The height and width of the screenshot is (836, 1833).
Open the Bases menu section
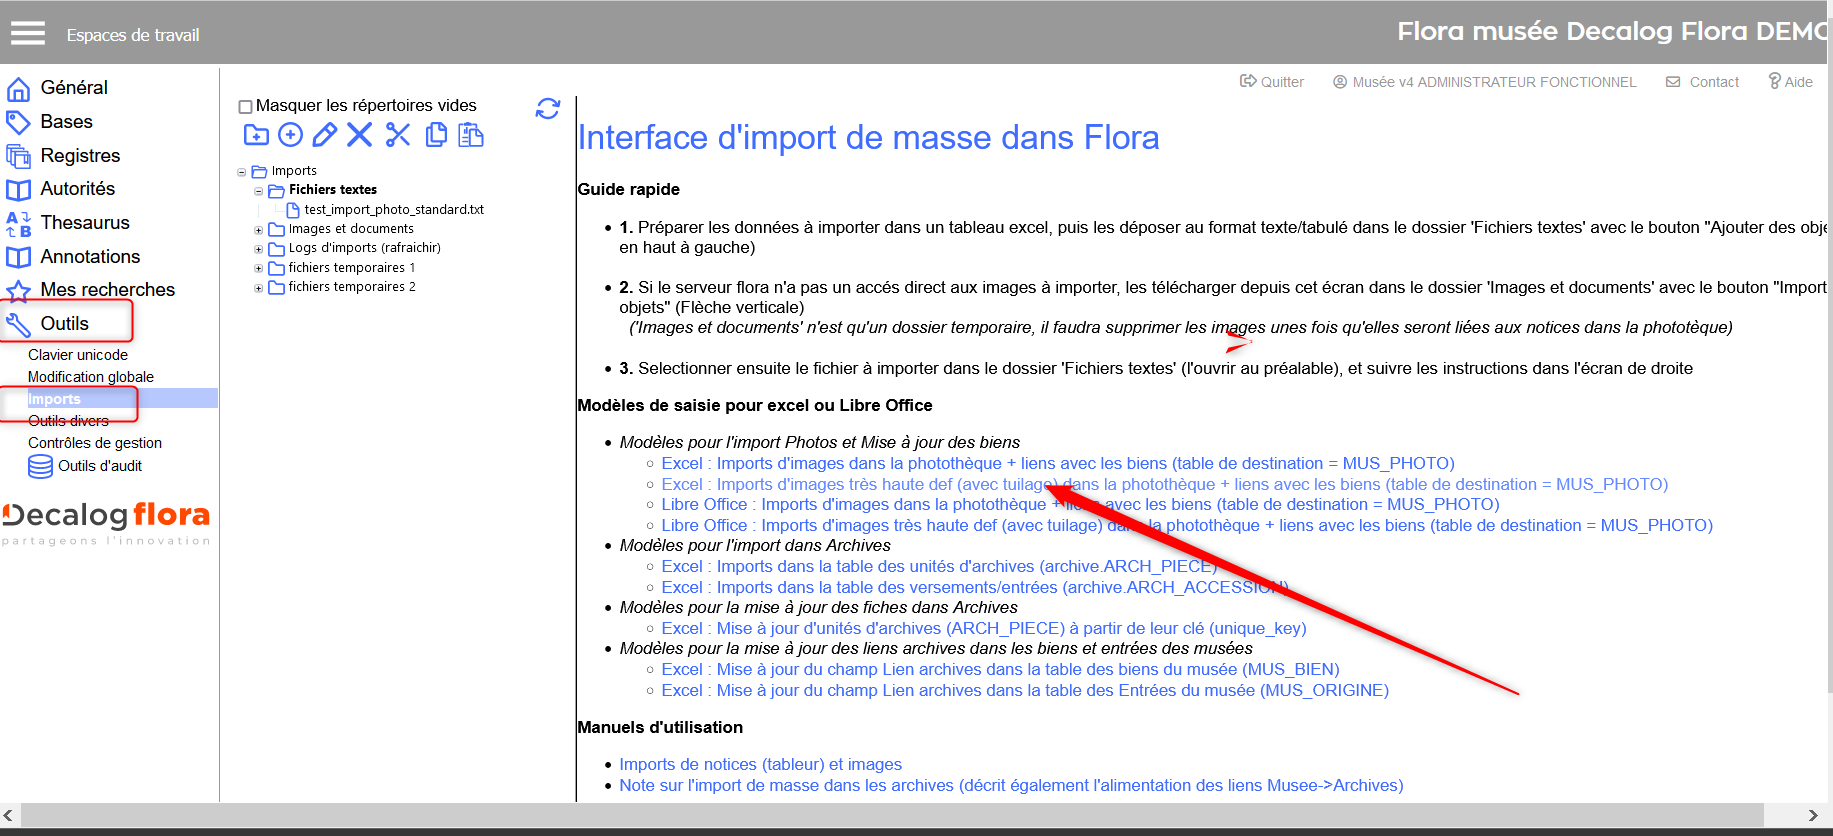[x=66, y=122]
